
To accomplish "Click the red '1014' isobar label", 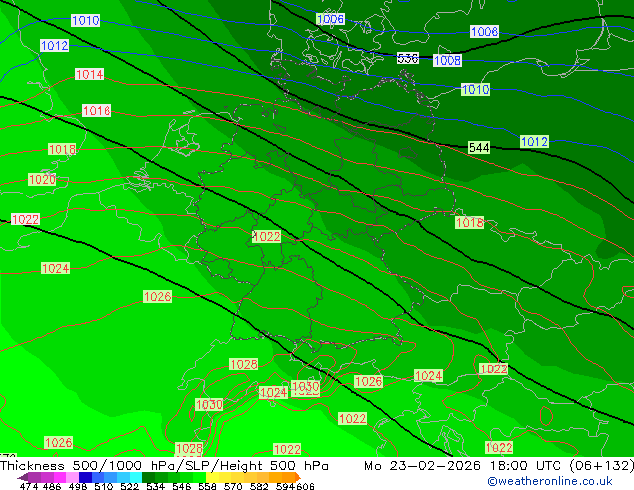I will coord(89,74).
